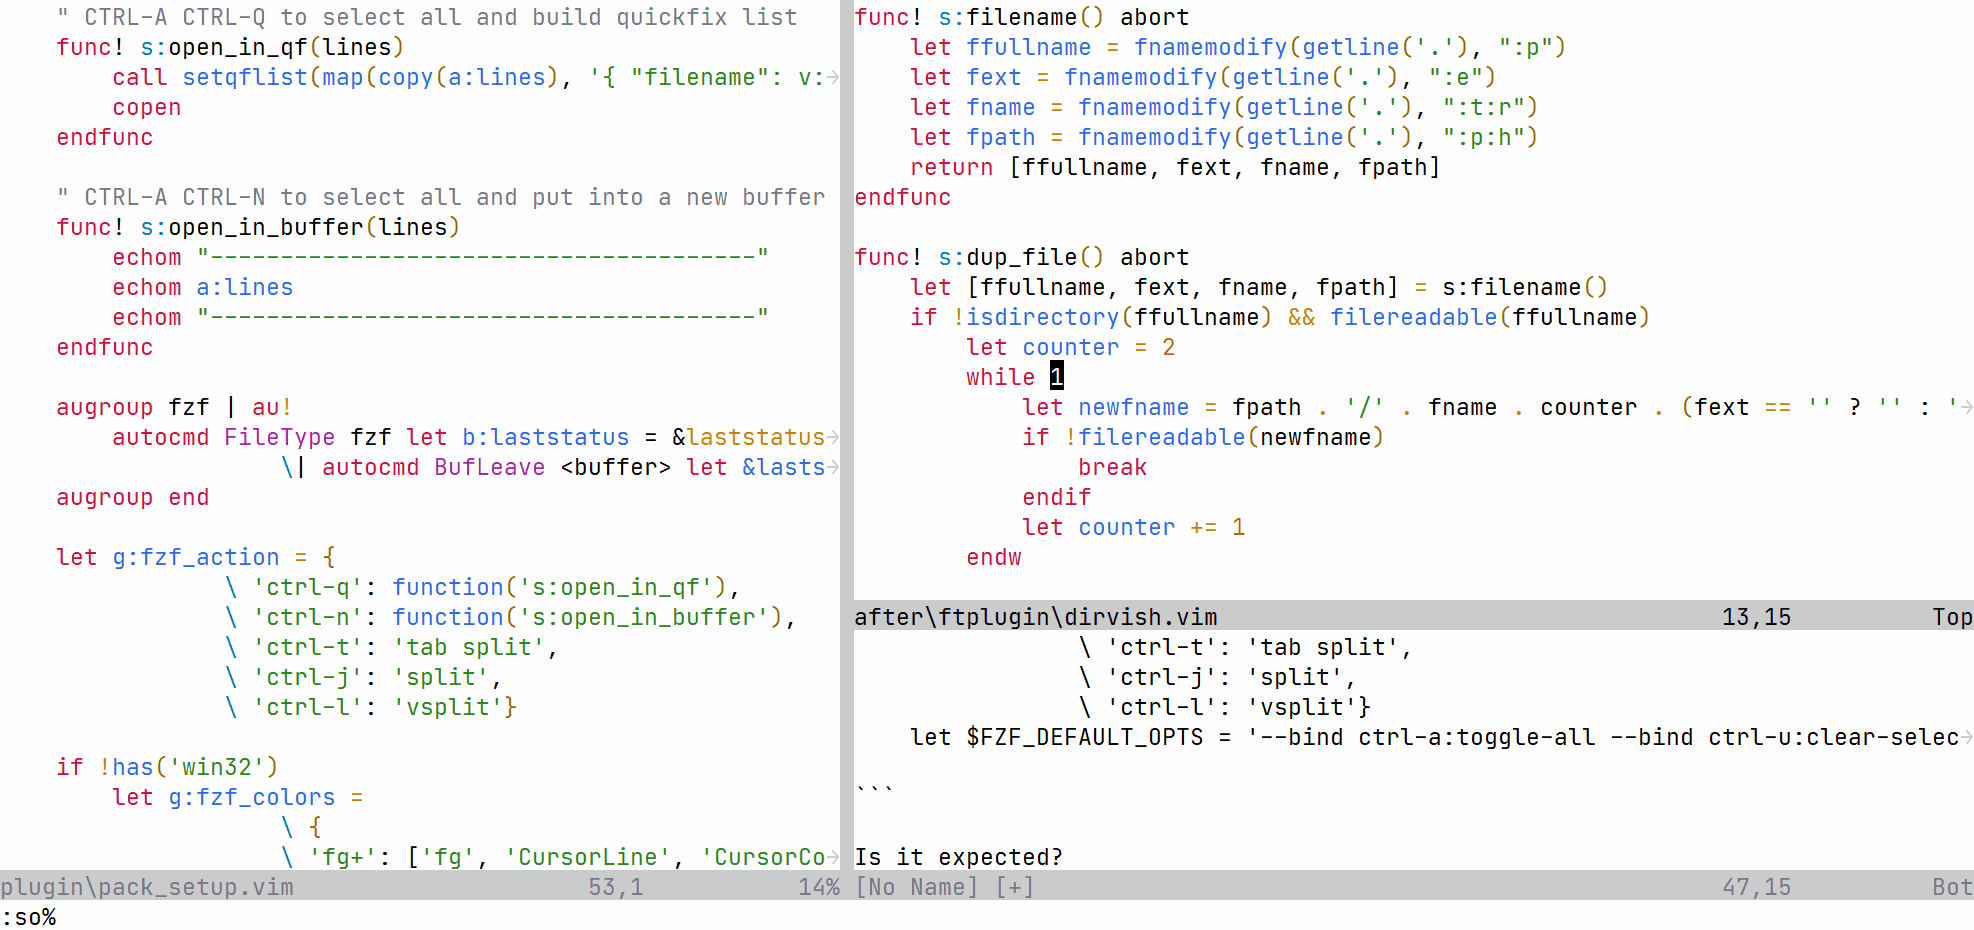
Task: Click the 13,15 ruler position
Action: click(1757, 617)
